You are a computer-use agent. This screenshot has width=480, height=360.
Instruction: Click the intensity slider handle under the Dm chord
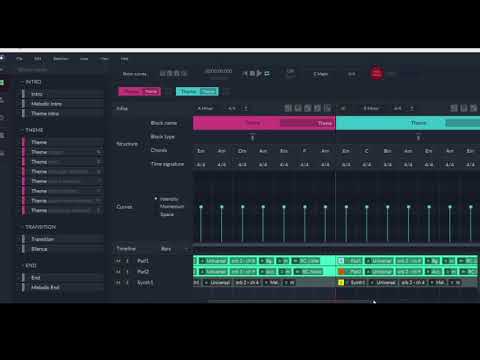(243, 207)
